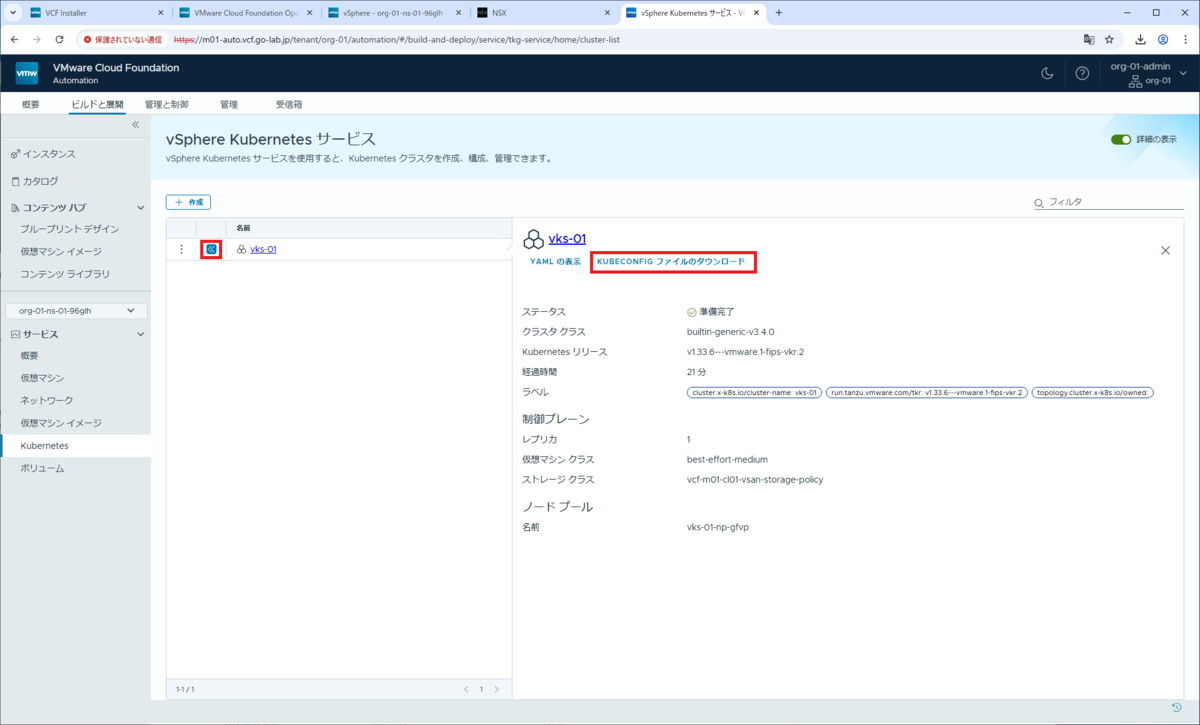
Task: Open the 概要 top tab
Action: (31, 104)
